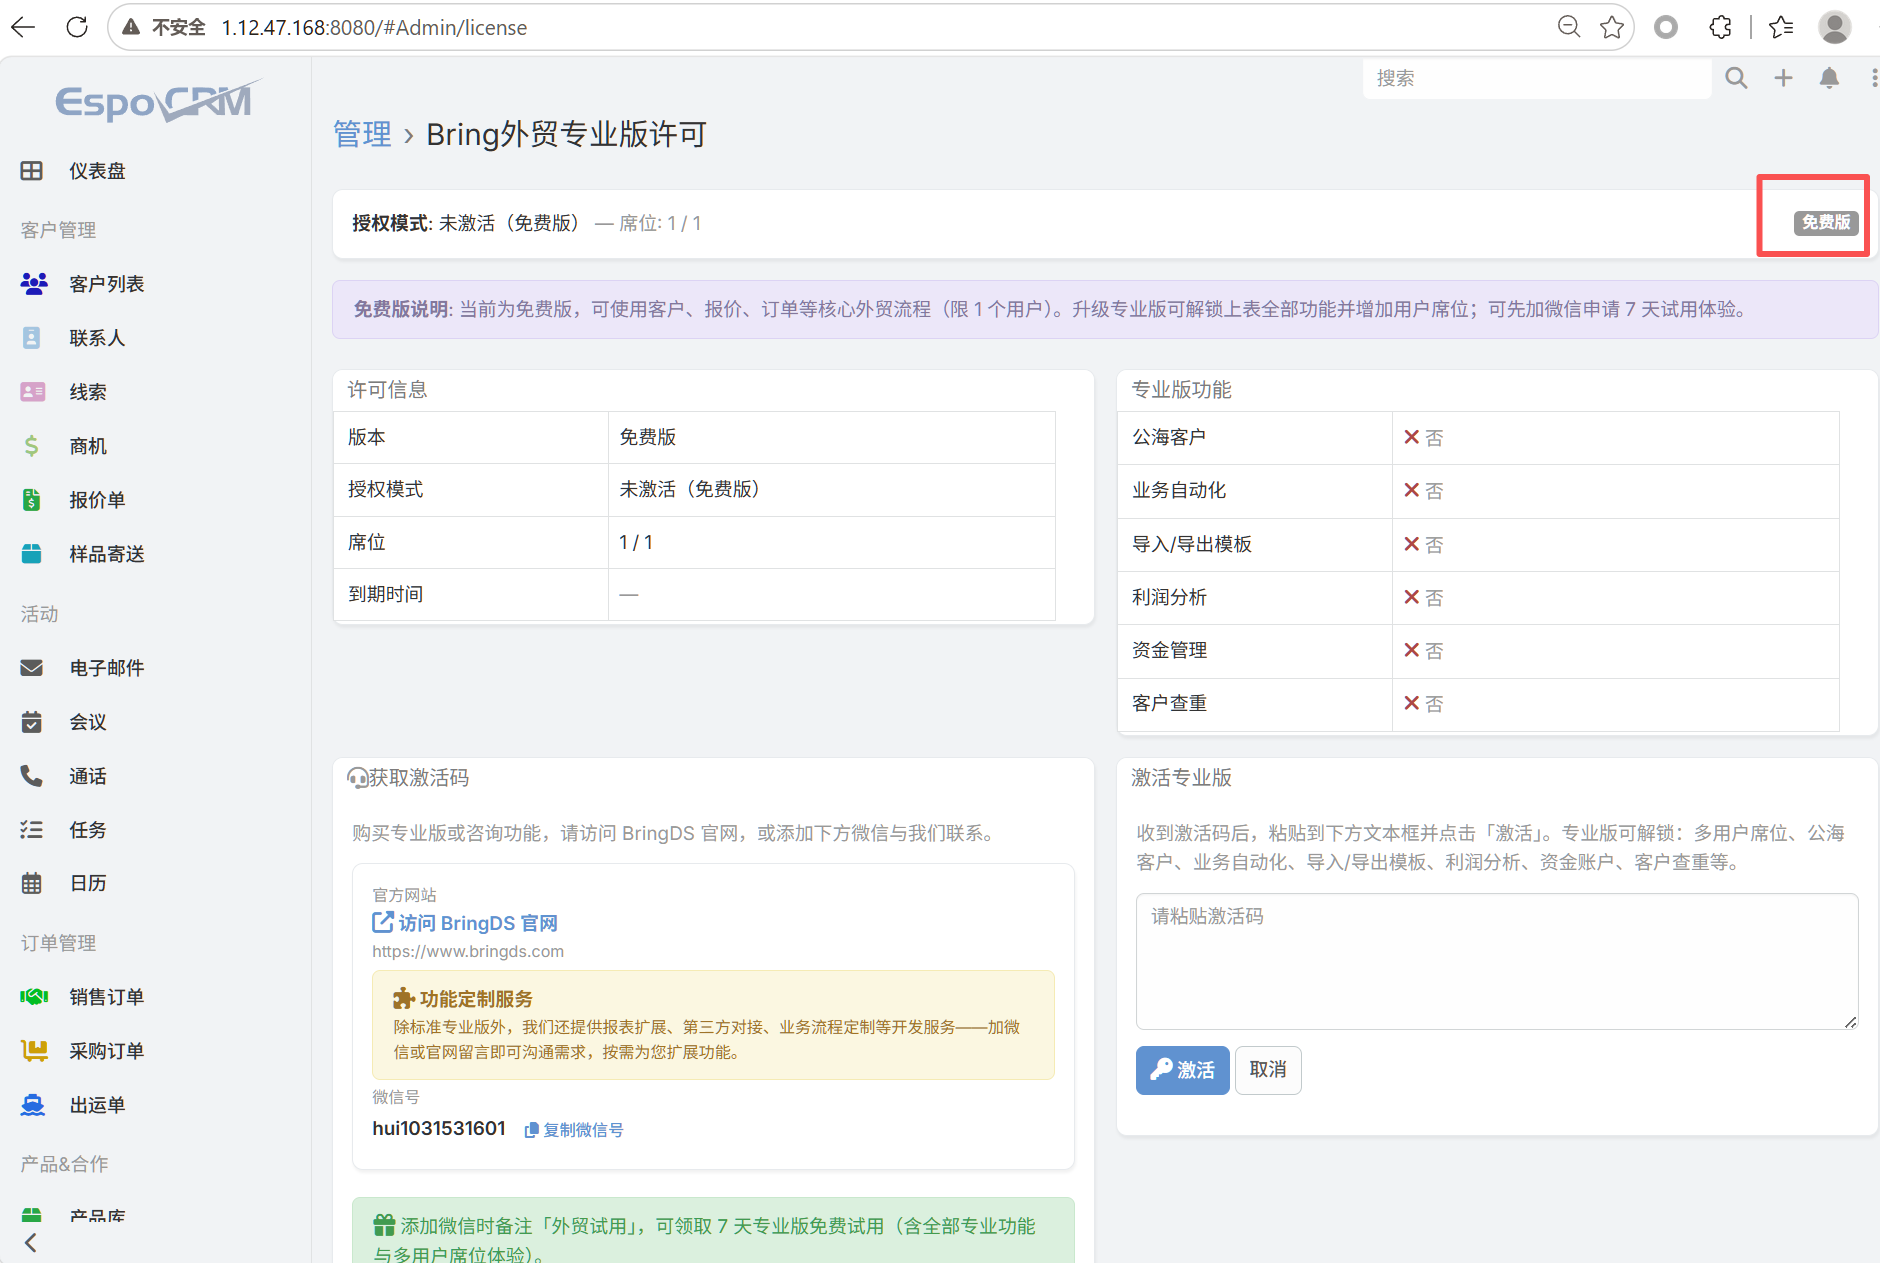Click the 通话 phone icon

pos(32,776)
